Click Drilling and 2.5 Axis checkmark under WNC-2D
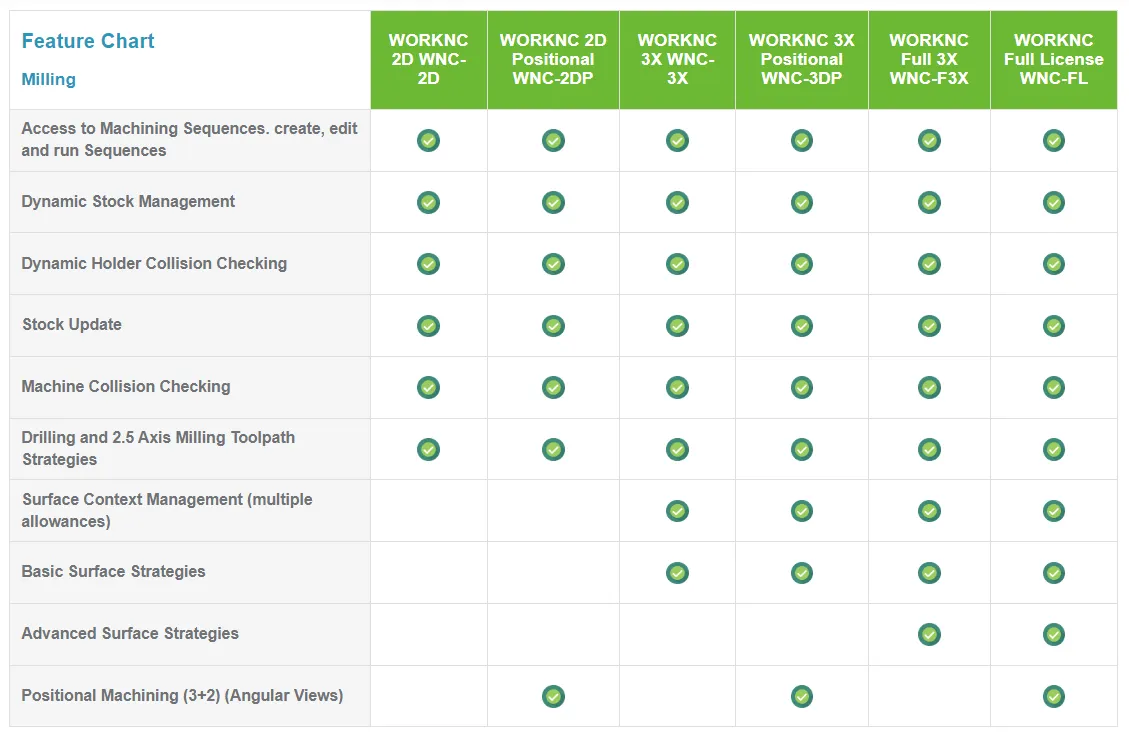1129x740 pixels. coord(428,449)
